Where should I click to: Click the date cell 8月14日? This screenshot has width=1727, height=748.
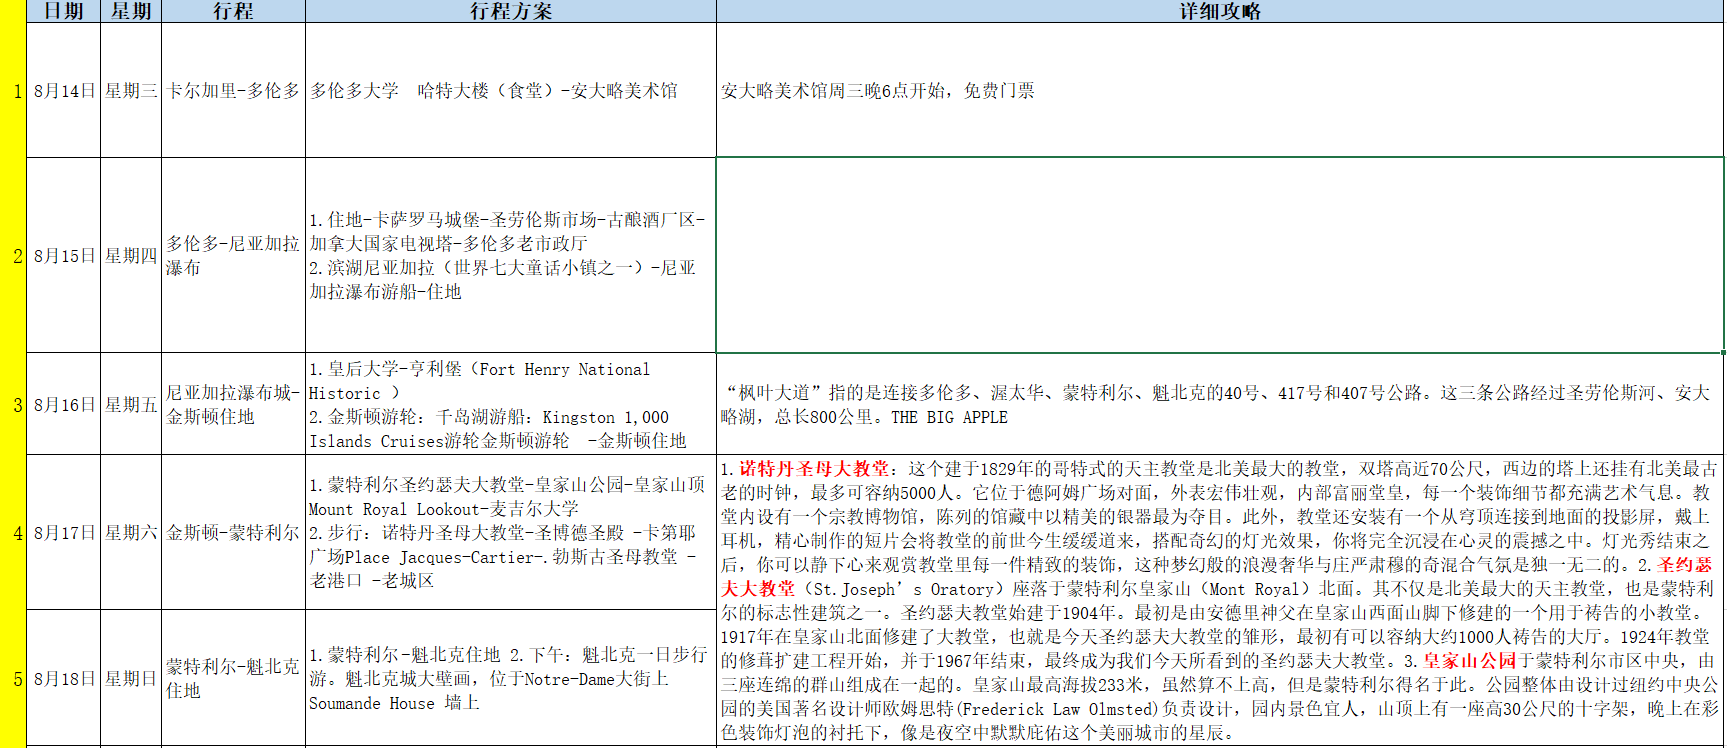pyautogui.click(x=64, y=90)
